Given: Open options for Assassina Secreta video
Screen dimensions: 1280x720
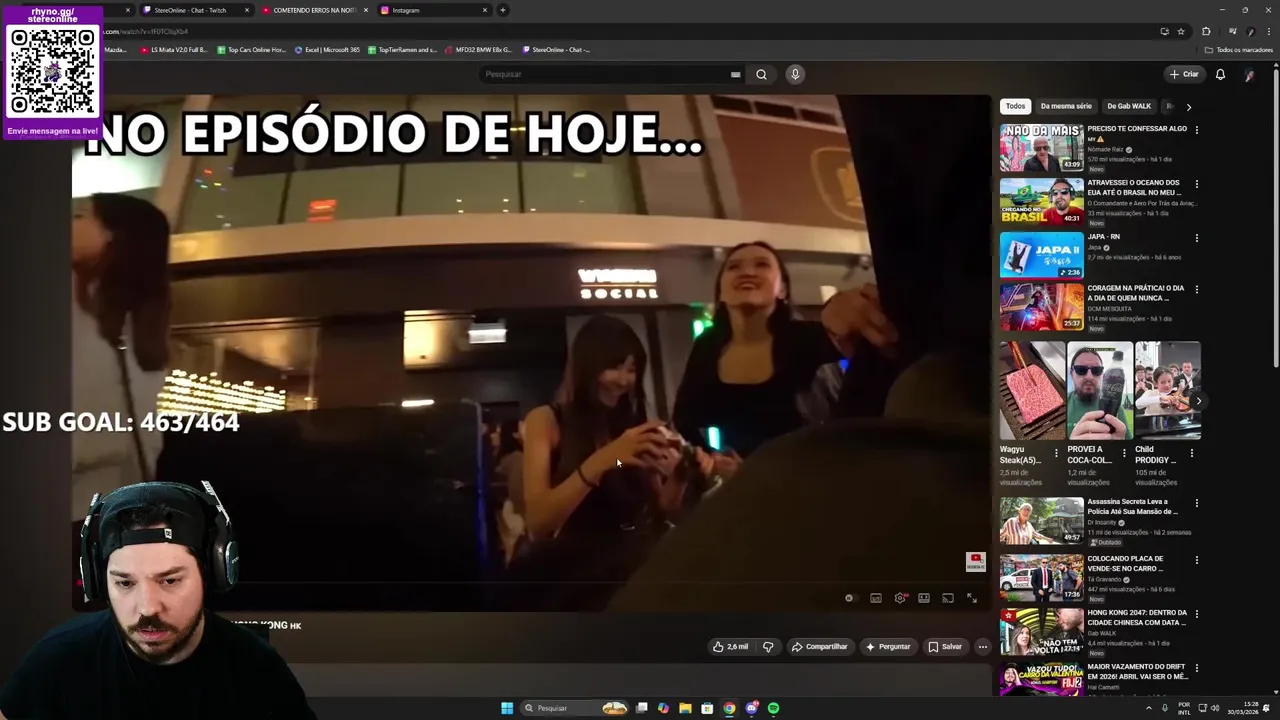Looking at the screenshot, I should 1196,503.
